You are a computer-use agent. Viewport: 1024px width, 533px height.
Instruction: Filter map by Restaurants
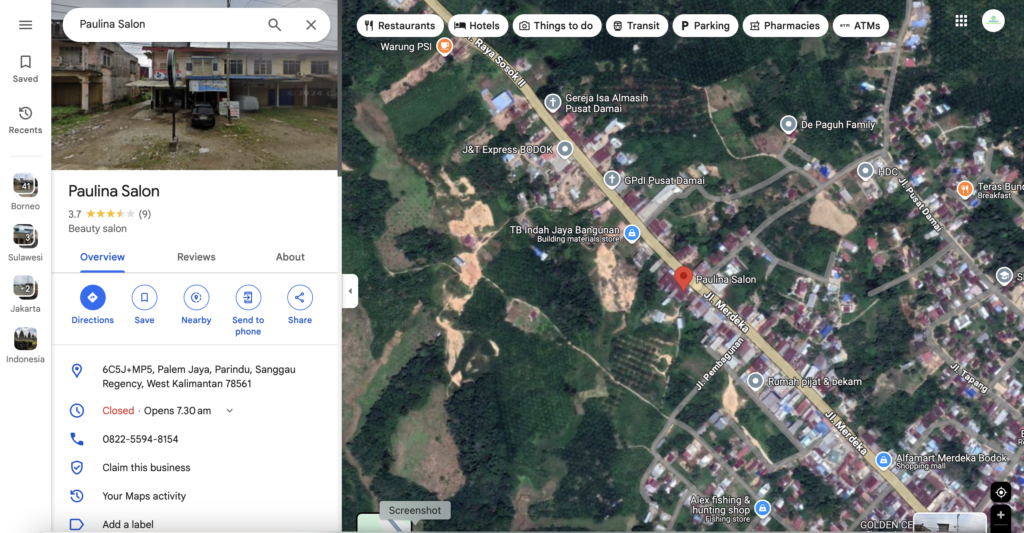pos(400,26)
